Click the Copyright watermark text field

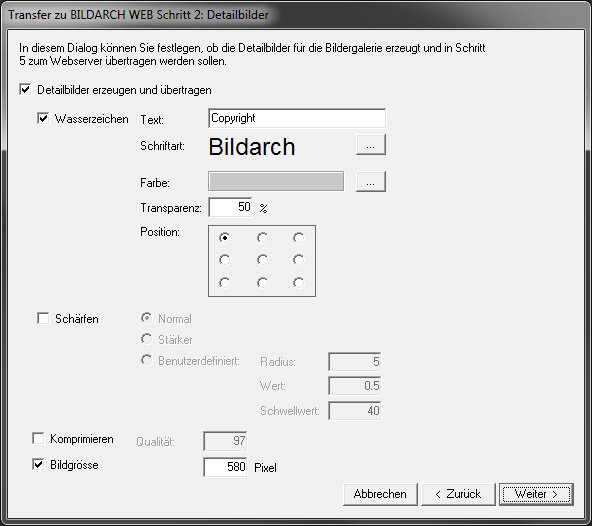[297, 118]
